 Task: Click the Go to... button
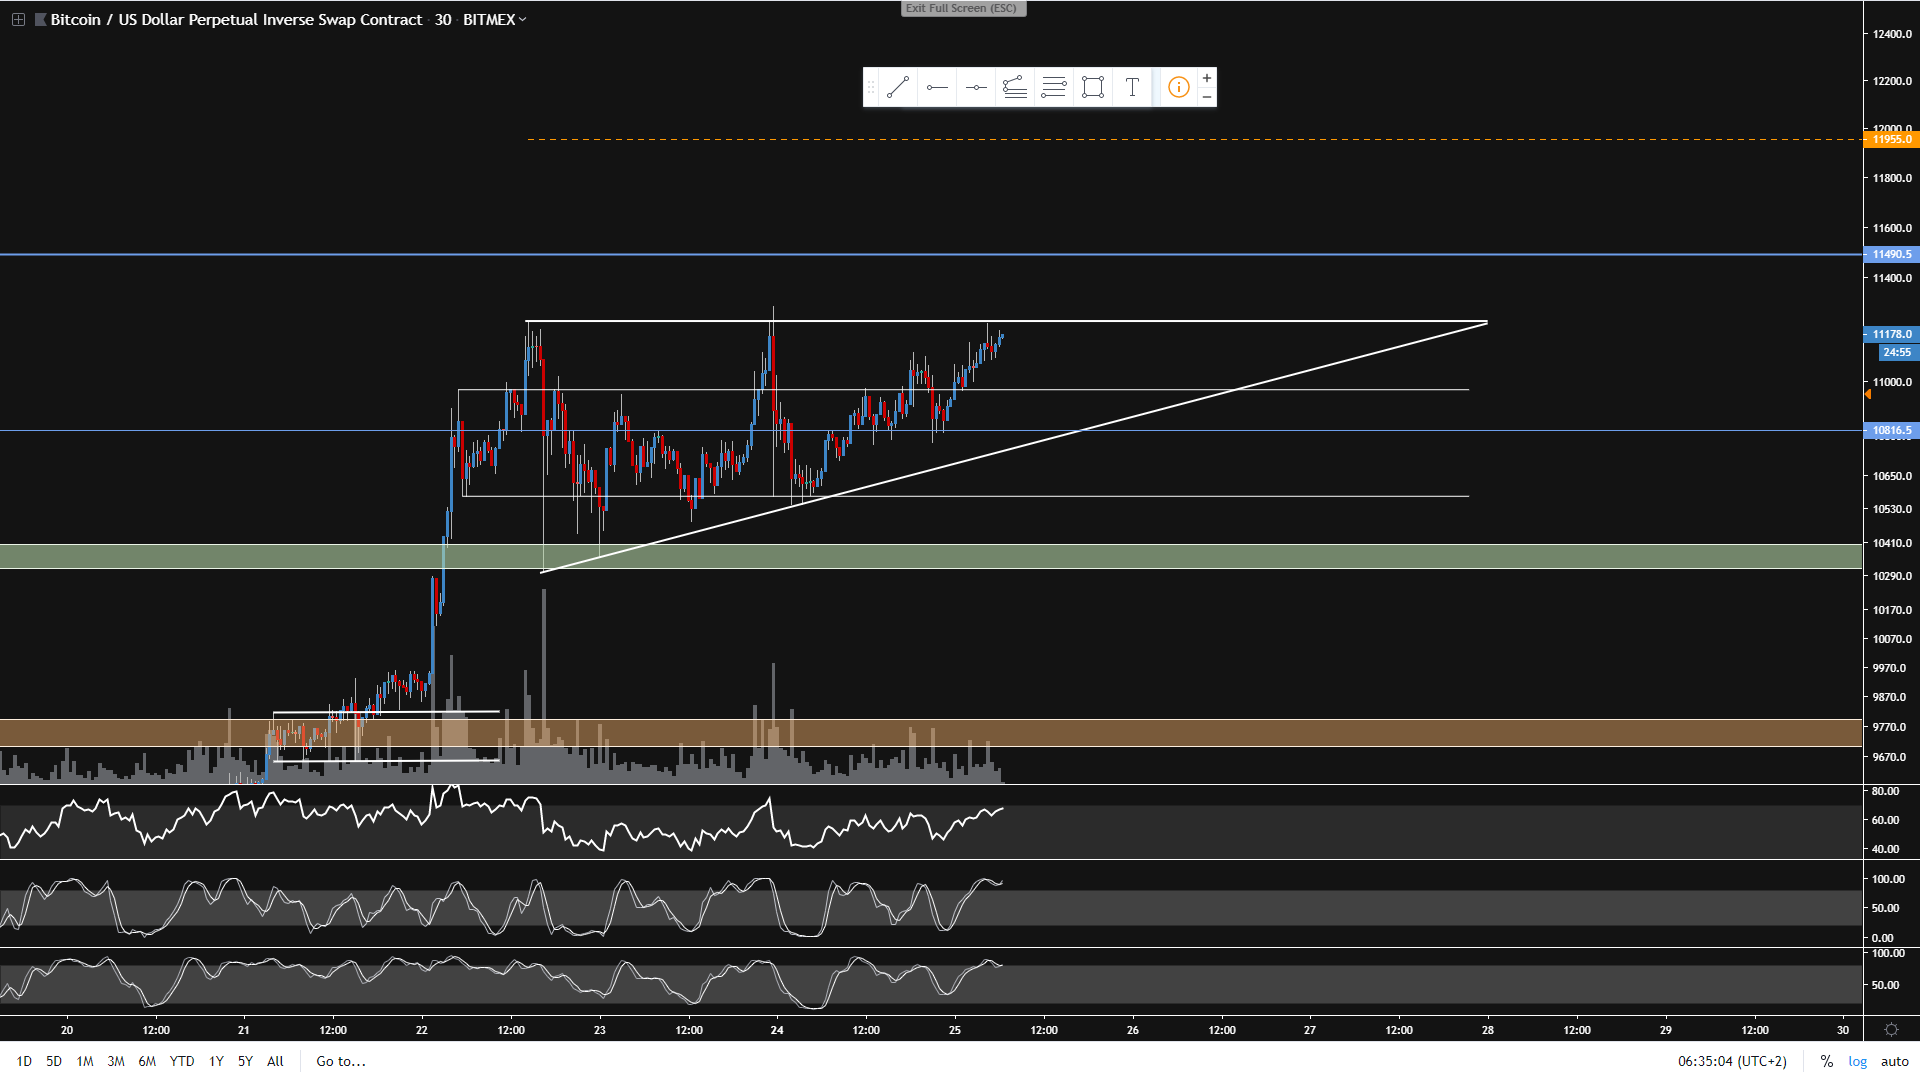point(341,1061)
